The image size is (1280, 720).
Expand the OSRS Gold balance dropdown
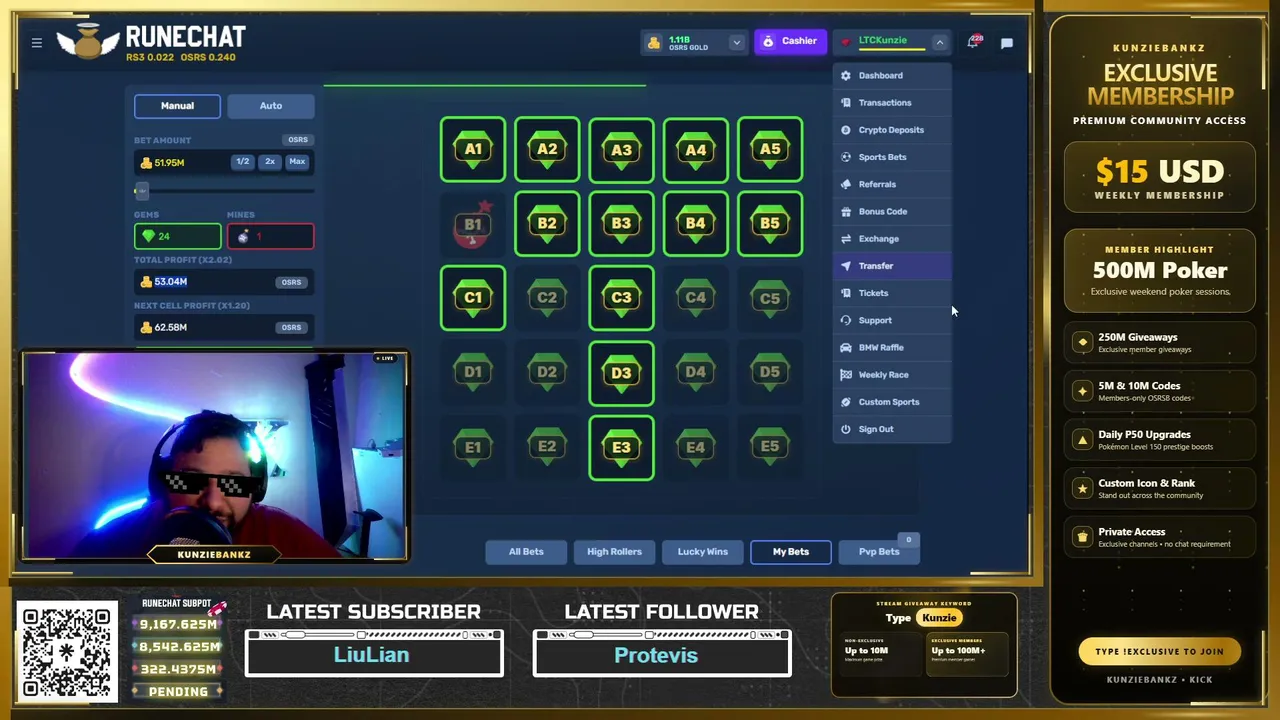(736, 42)
